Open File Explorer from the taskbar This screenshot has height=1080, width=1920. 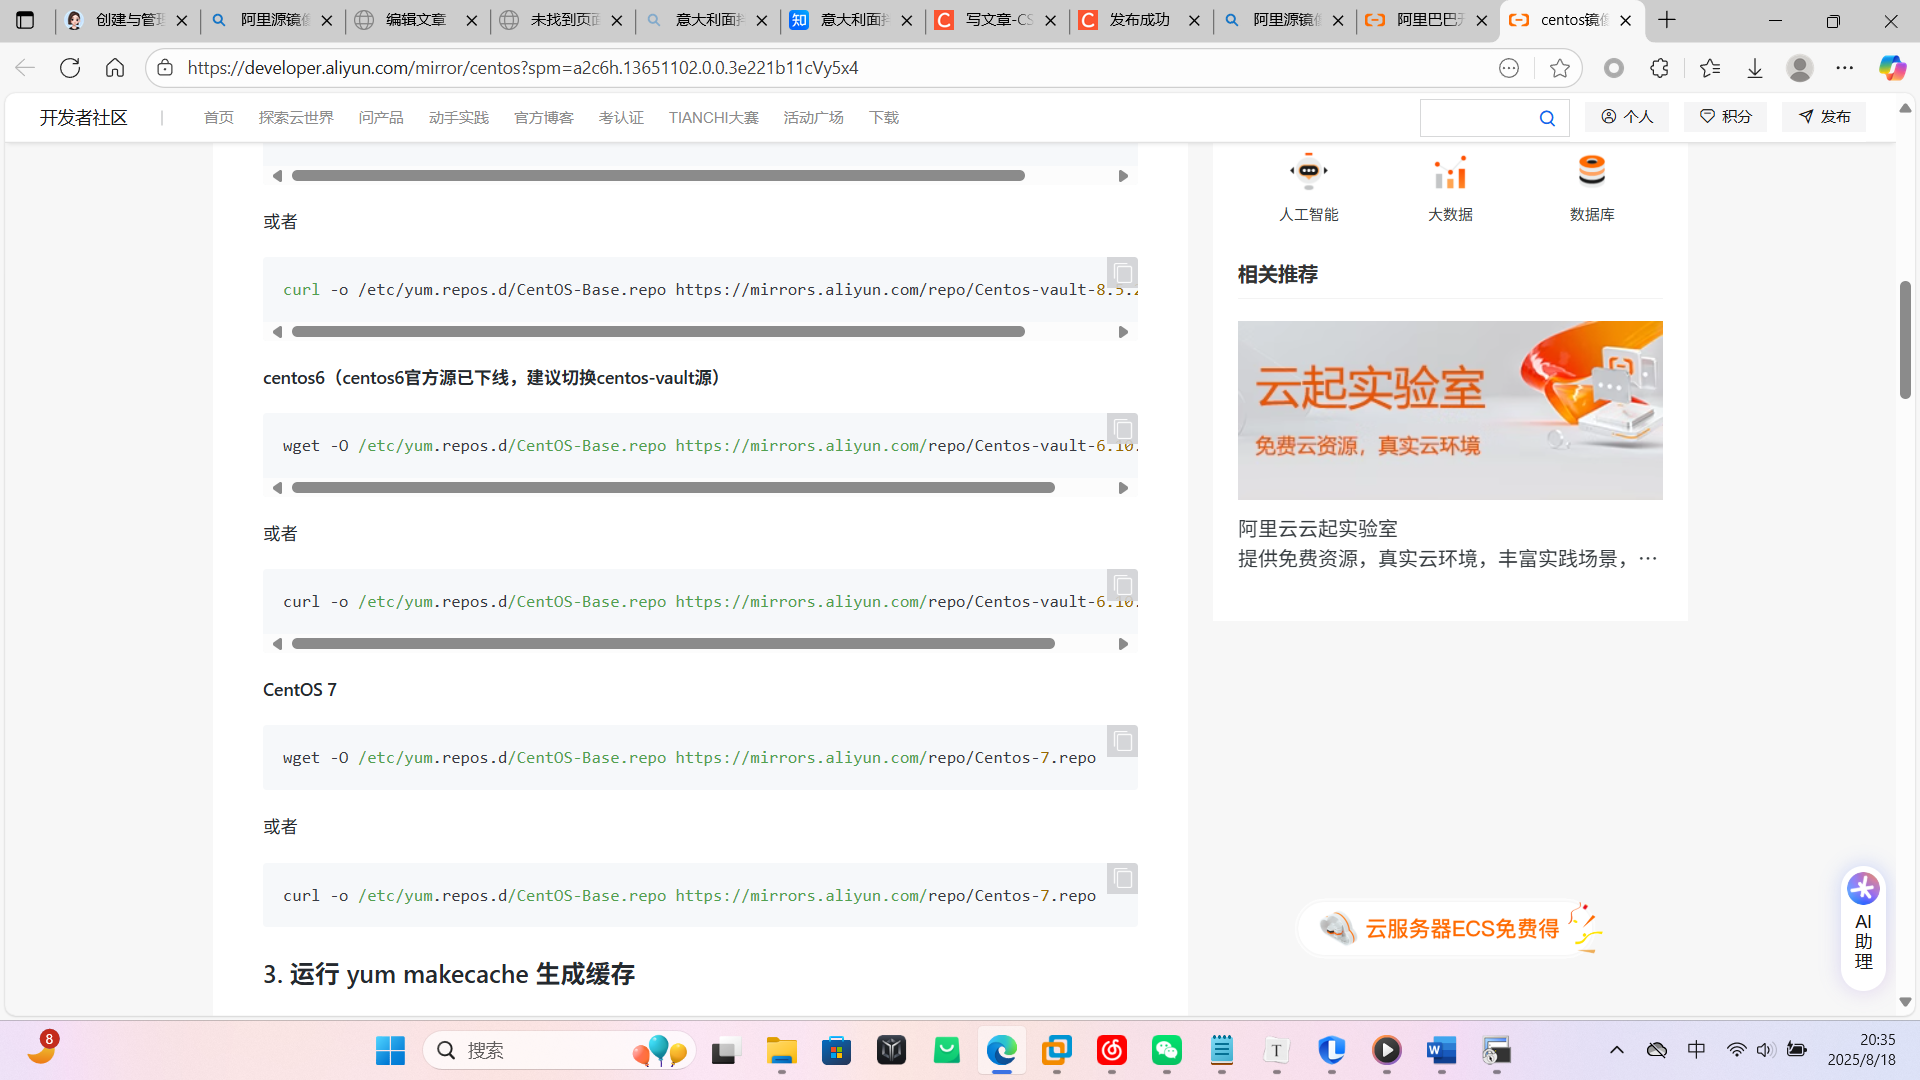[781, 1050]
